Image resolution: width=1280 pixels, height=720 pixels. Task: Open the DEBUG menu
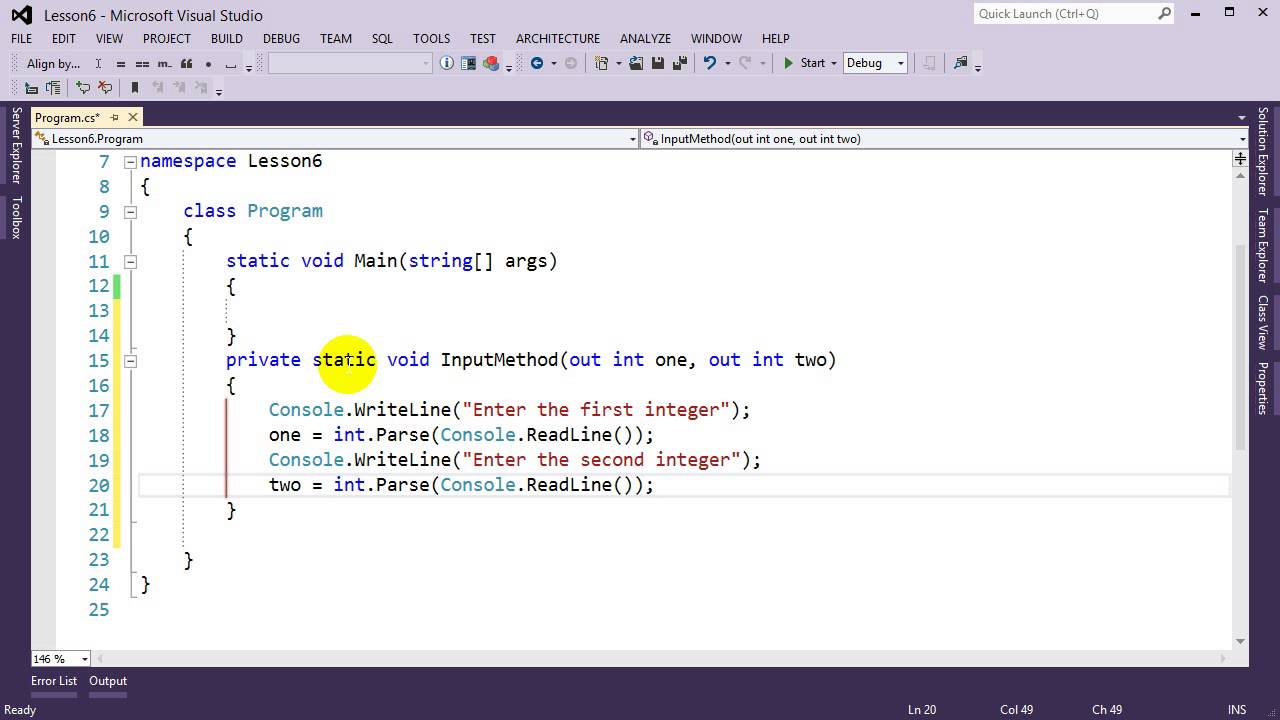pyautogui.click(x=281, y=38)
